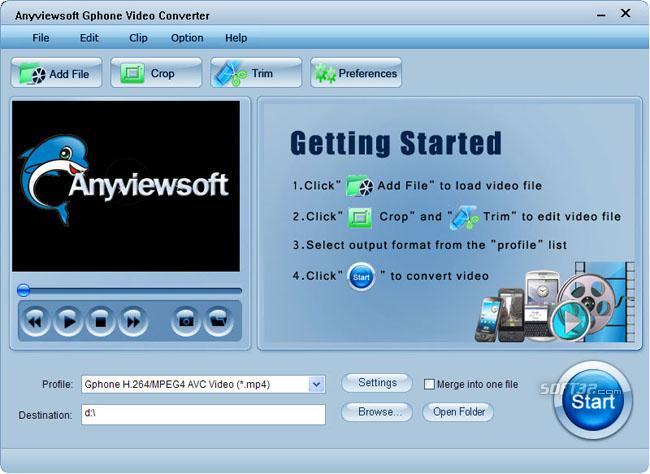Open the Help menu
Screen dimensions: 650x474
coord(236,38)
